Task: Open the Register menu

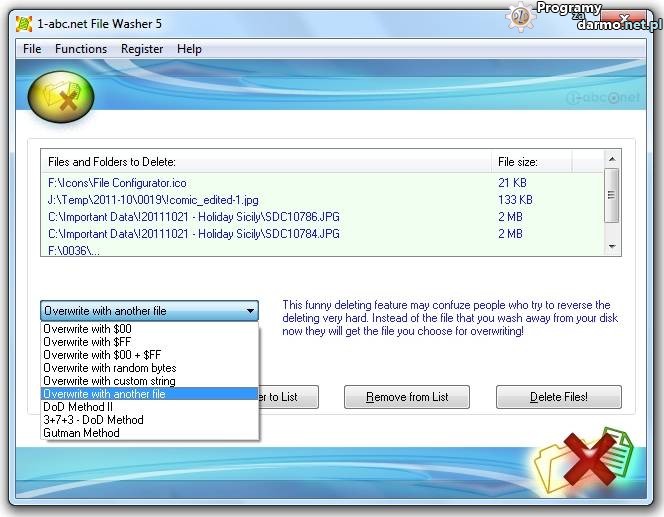Action: click(x=142, y=49)
